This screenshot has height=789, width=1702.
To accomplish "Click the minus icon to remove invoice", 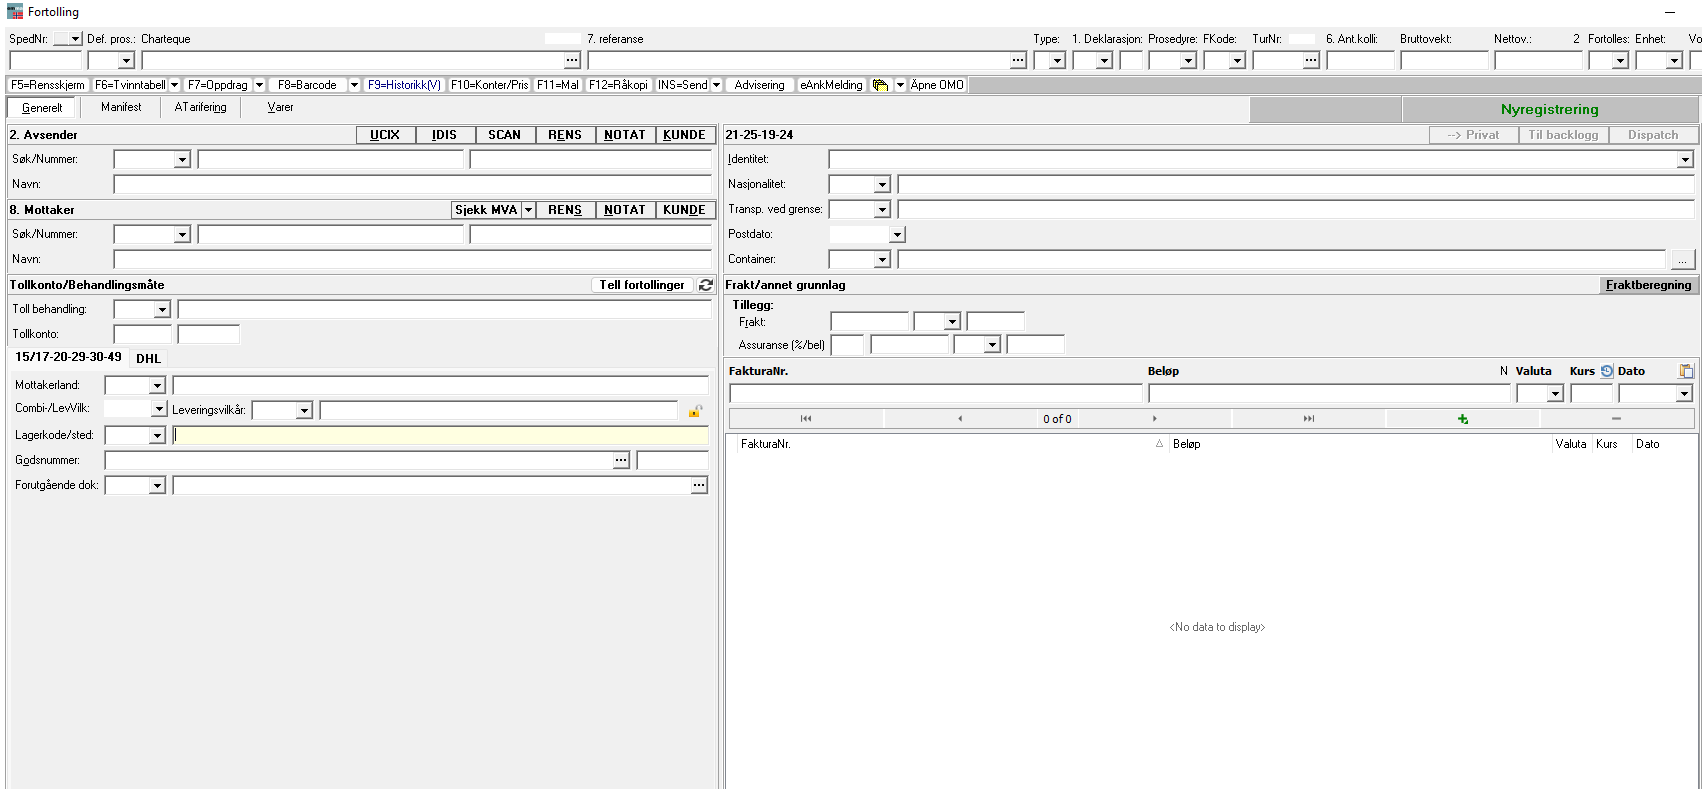I will click(x=1616, y=419).
